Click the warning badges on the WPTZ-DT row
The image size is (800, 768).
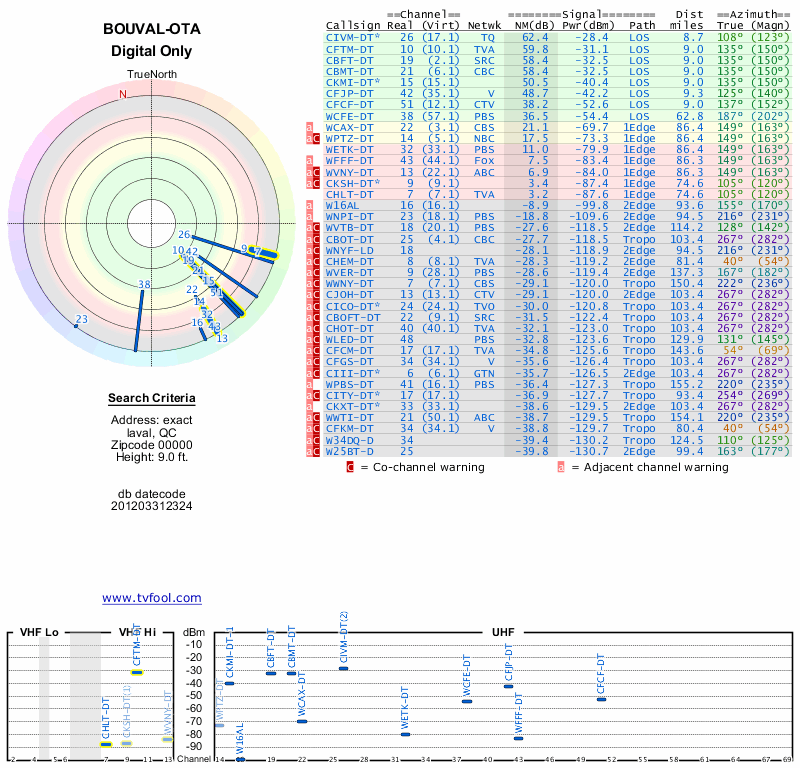click(x=313, y=139)
